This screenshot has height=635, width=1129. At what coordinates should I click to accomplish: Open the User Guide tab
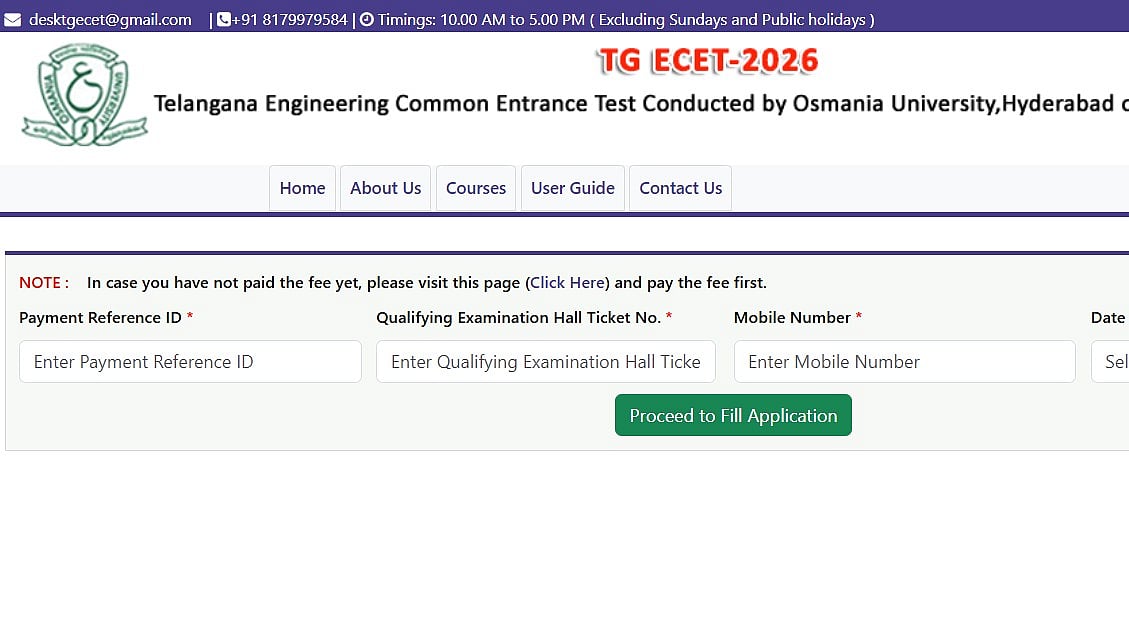click(x=573, y=188)
